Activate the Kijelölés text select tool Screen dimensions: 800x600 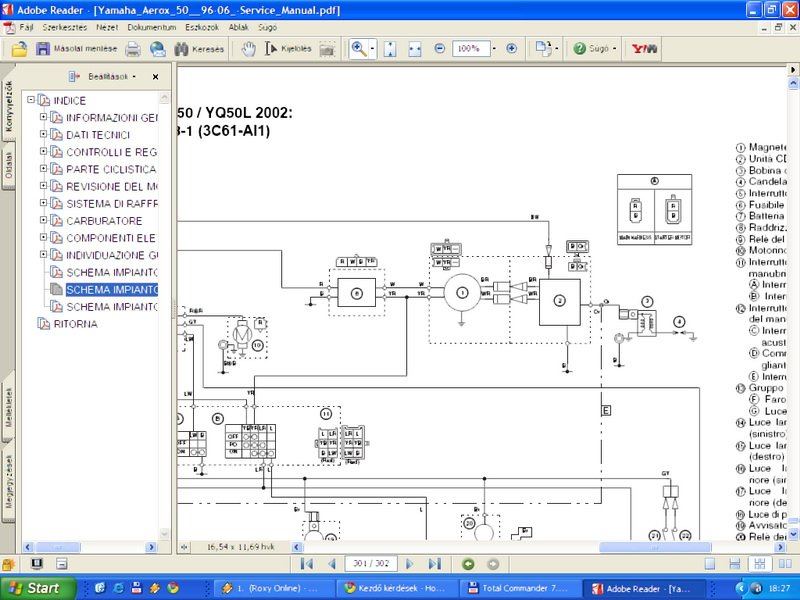coord(288,49)
